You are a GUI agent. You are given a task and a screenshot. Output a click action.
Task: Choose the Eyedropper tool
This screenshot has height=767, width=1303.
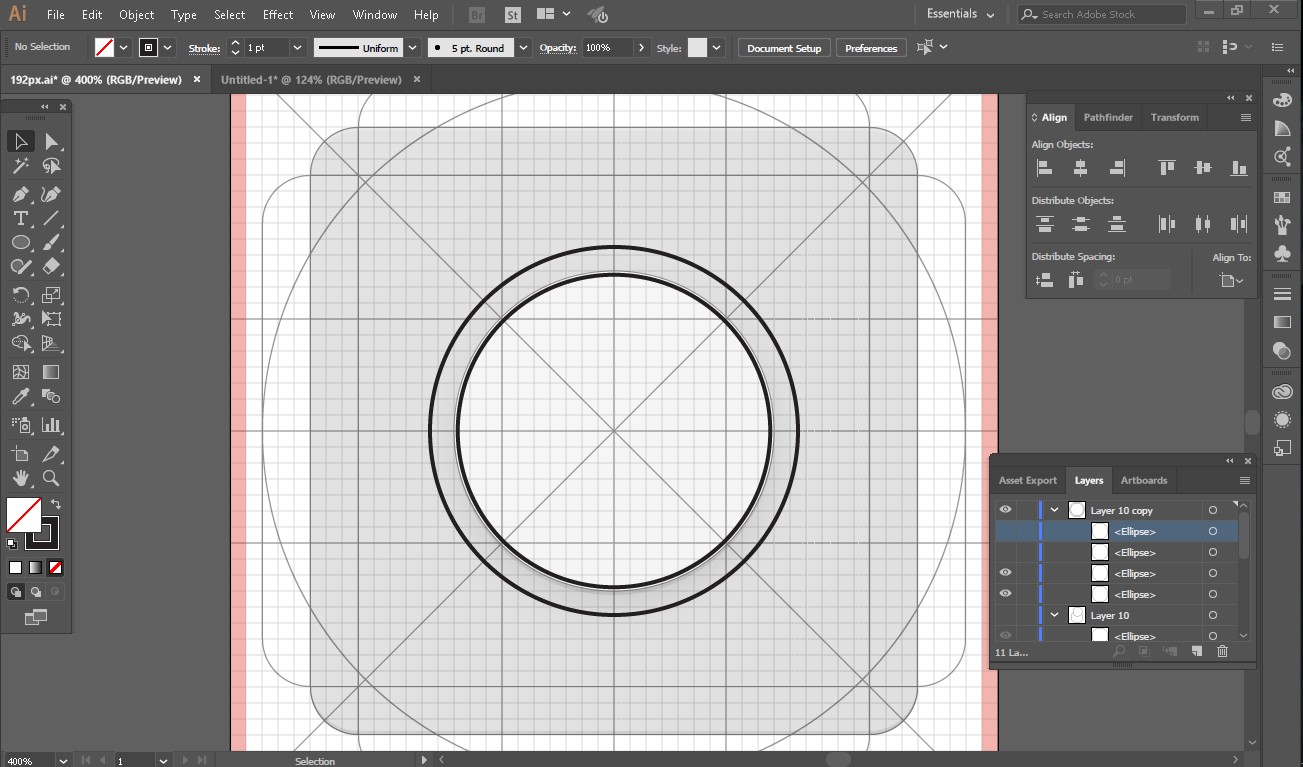[20, 398]
